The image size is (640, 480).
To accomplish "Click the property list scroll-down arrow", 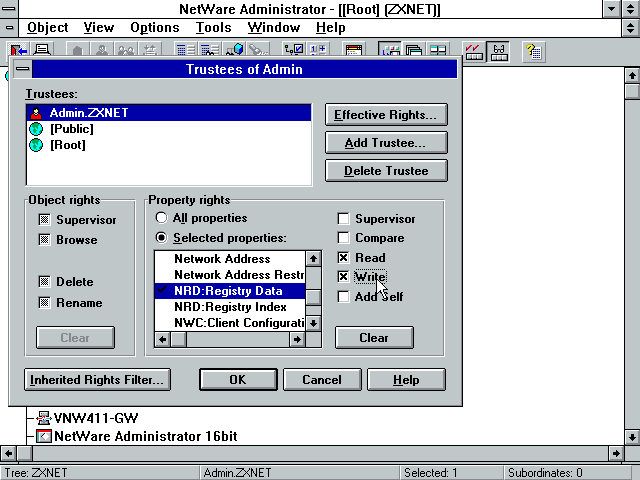I will 313,323.
